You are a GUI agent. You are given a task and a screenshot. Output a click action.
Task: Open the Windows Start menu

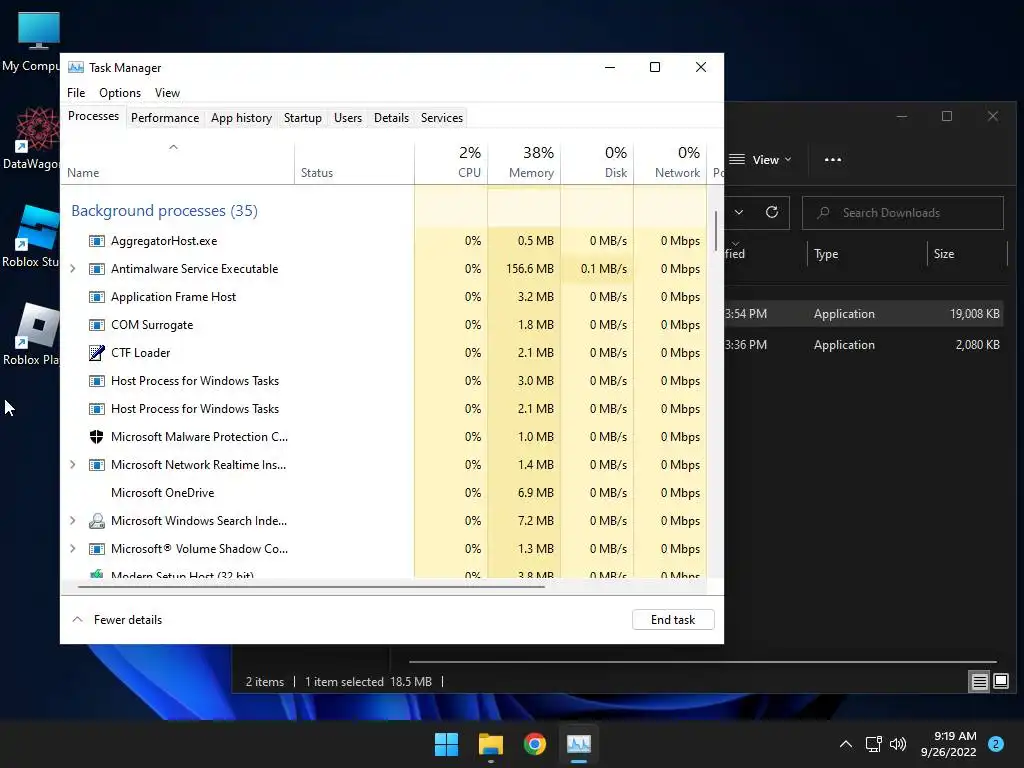click(447, 744)
